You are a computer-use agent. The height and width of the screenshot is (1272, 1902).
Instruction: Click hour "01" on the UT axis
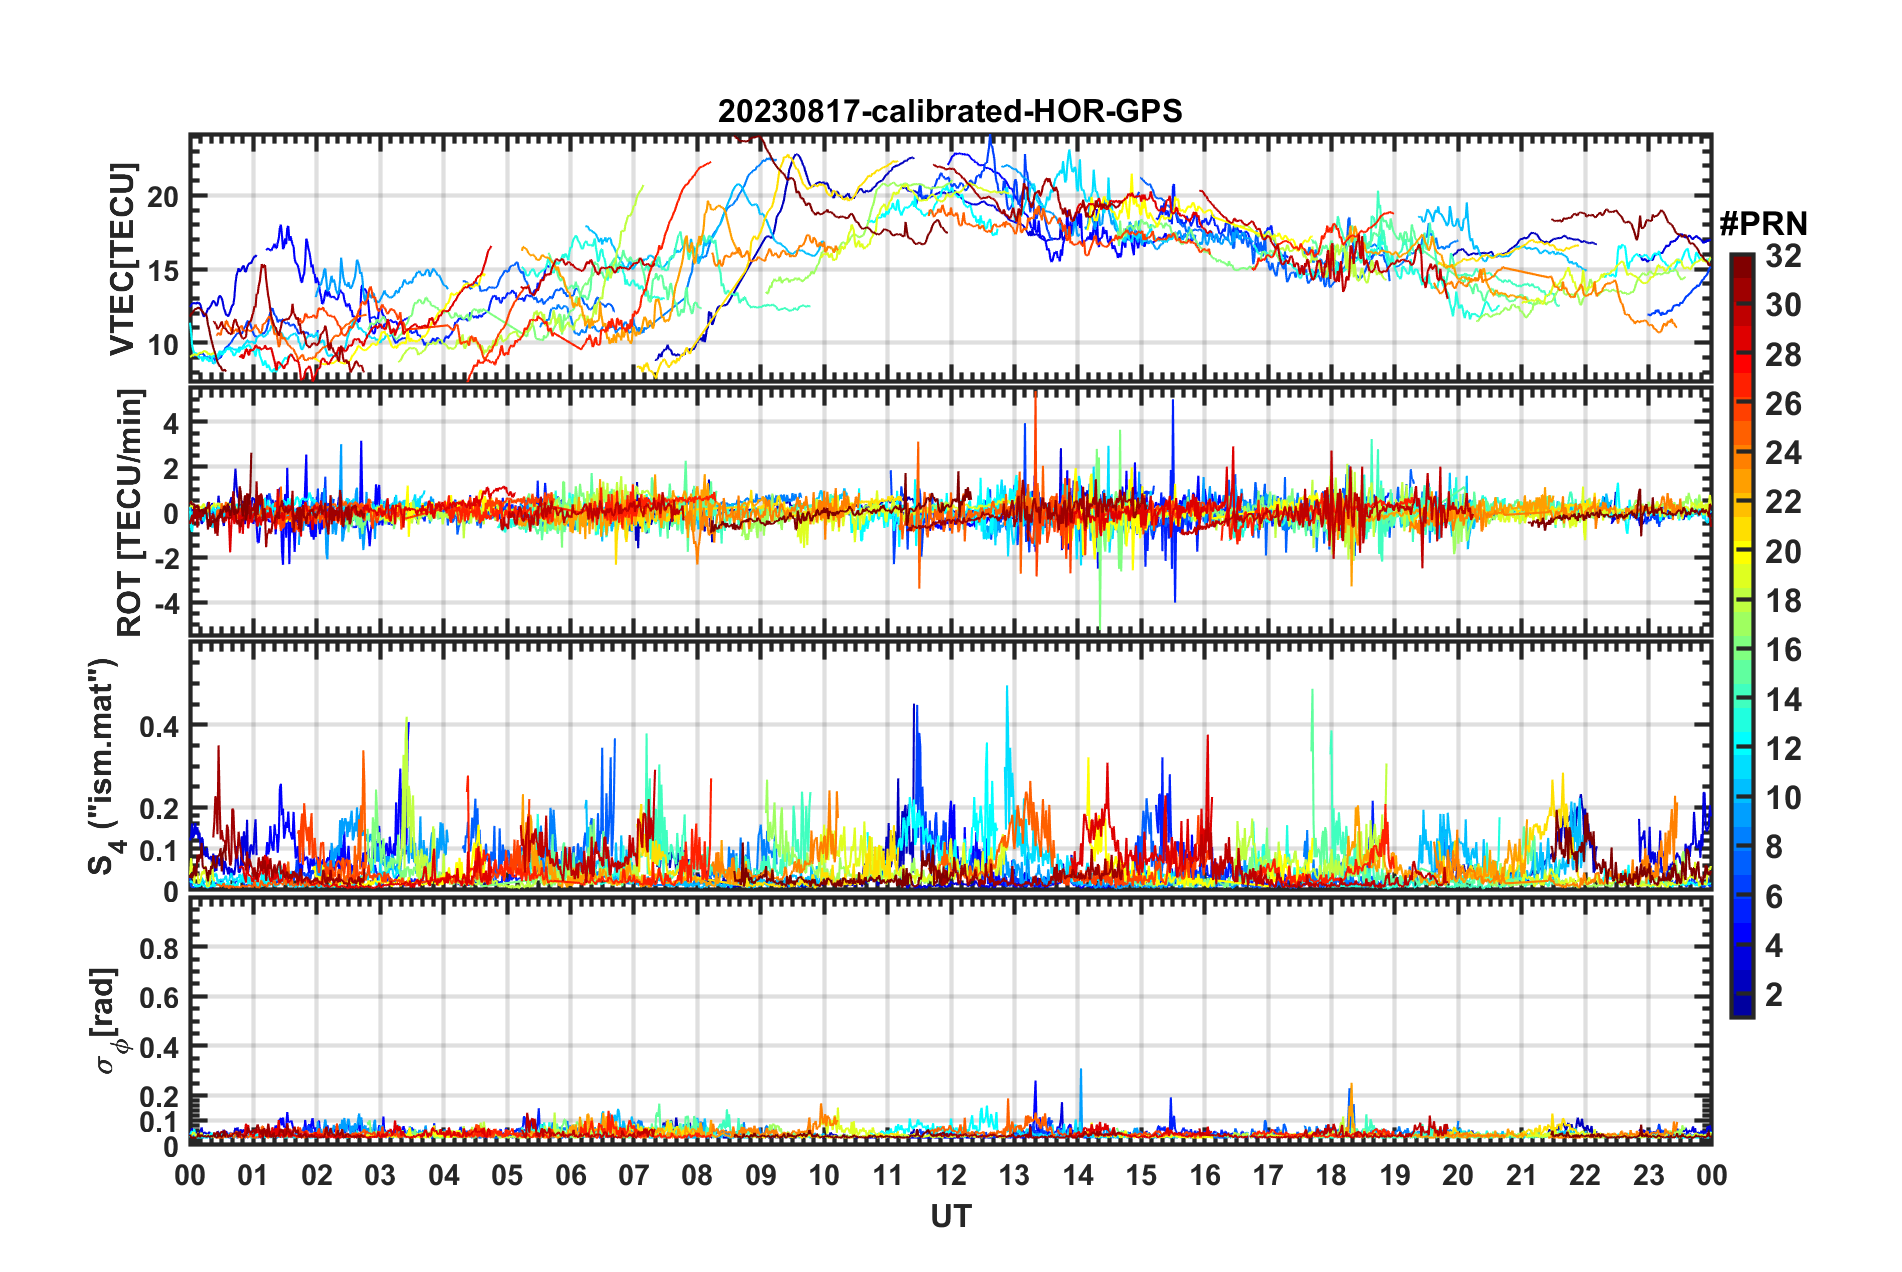click(253, 1175)
